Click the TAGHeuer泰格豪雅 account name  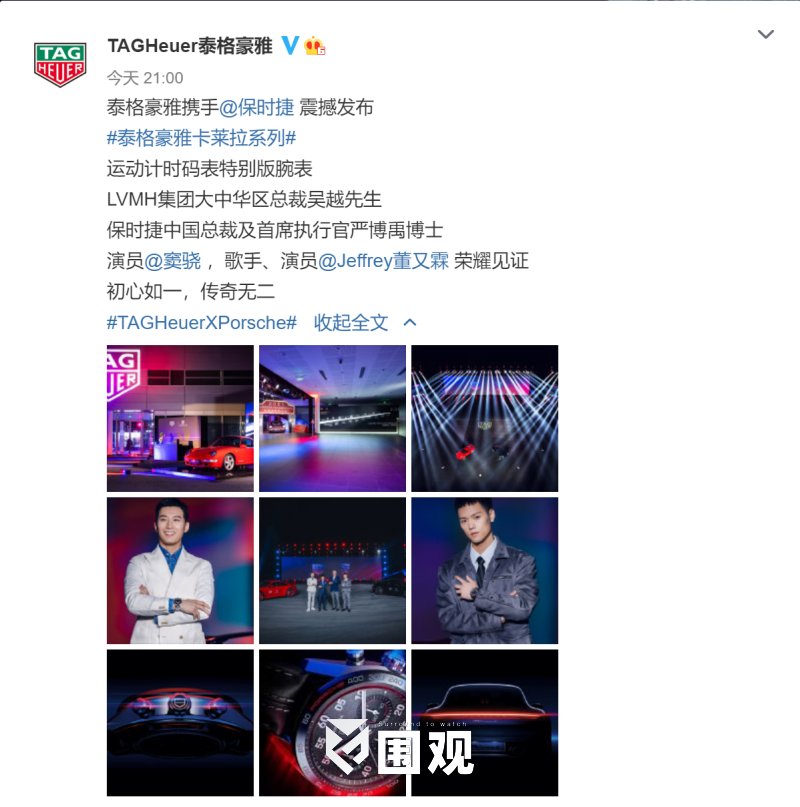(190, 46)
